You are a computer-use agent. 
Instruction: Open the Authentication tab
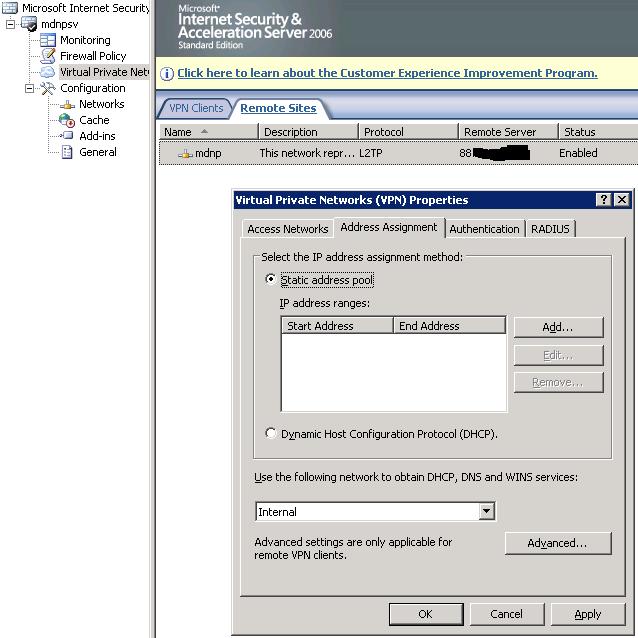484,229
